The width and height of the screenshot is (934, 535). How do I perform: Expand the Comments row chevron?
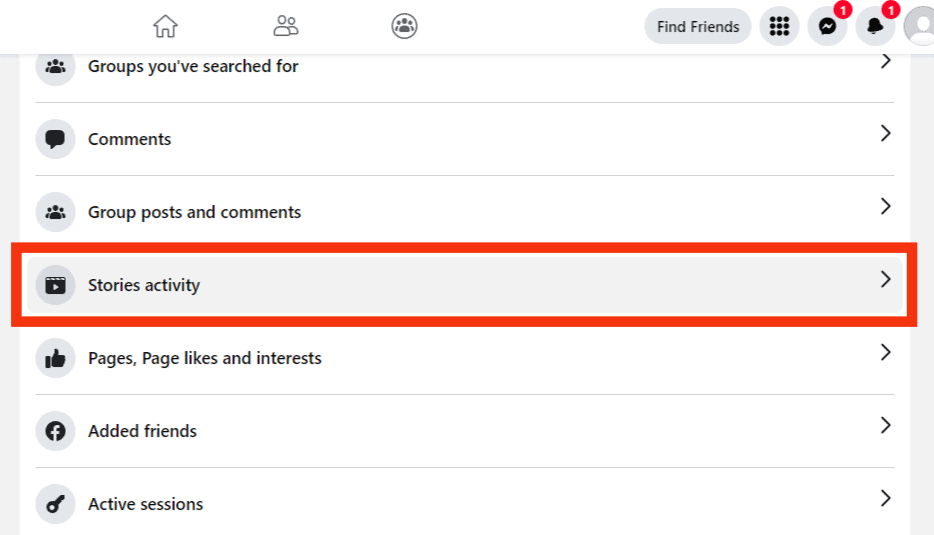pyautogui.click(x=886, y=133)
